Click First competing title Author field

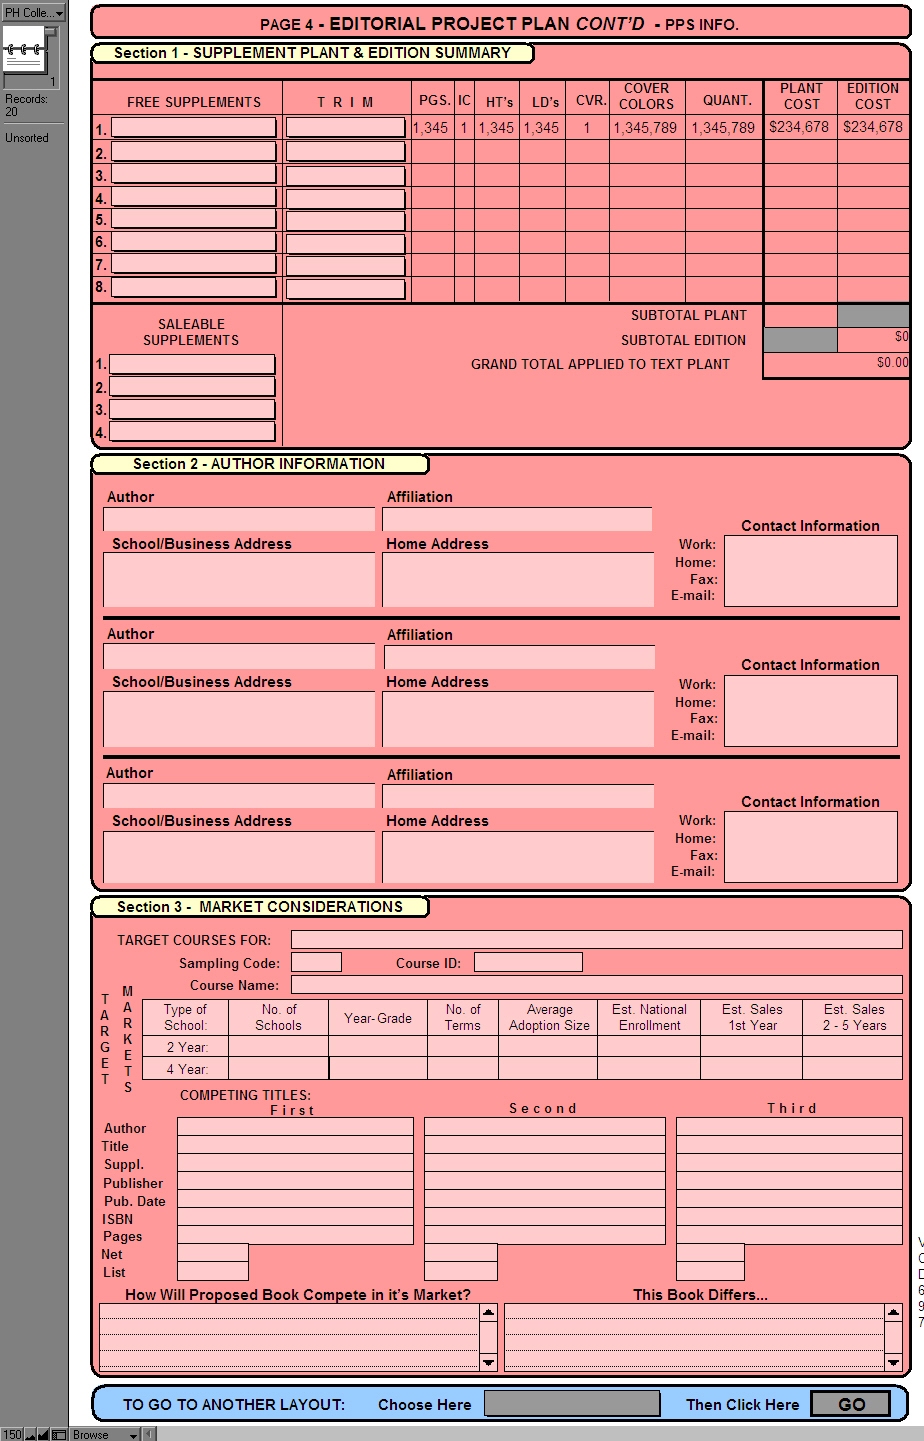[x=295, y=1127]
